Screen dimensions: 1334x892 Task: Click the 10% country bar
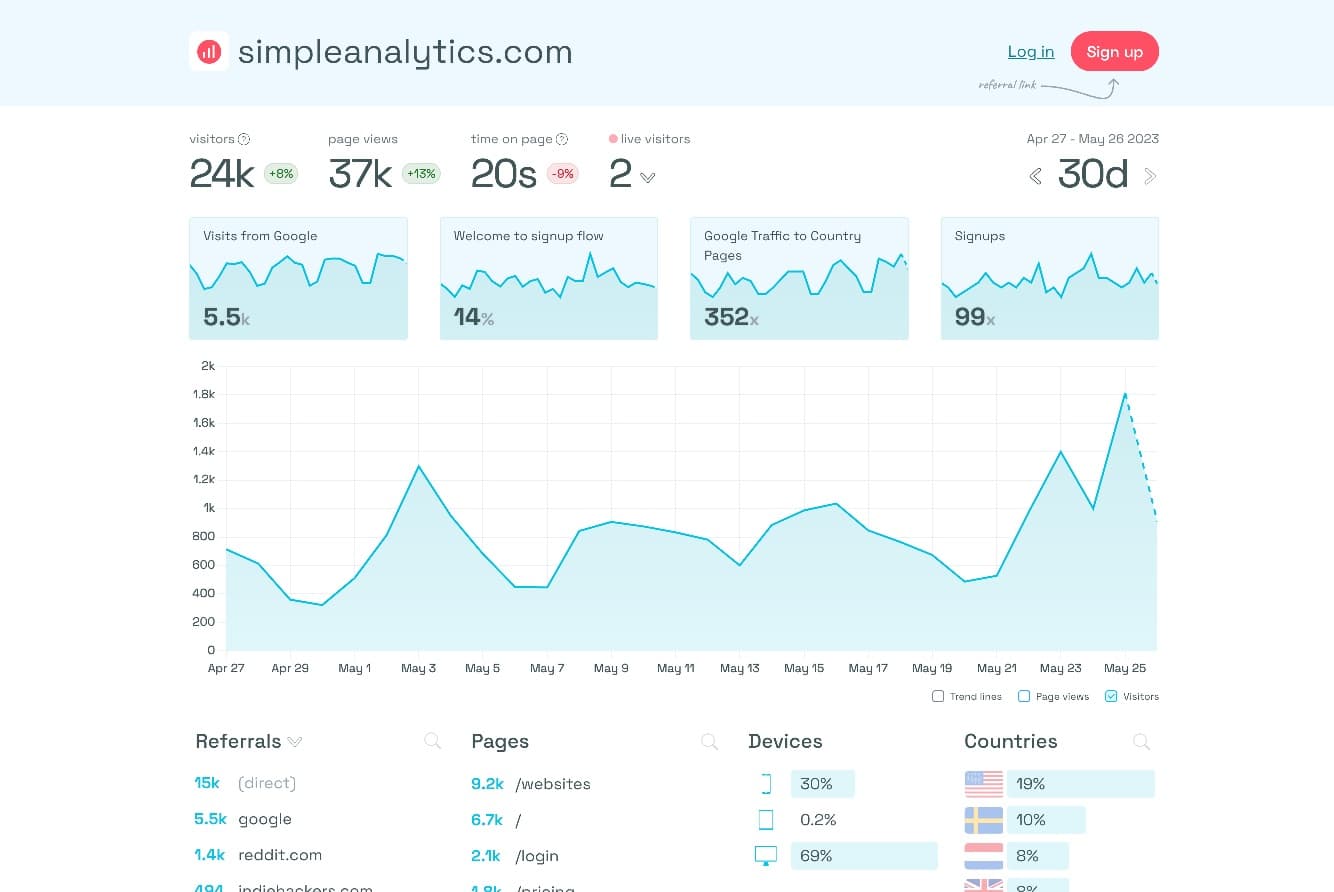click(x=1046, y=820)
